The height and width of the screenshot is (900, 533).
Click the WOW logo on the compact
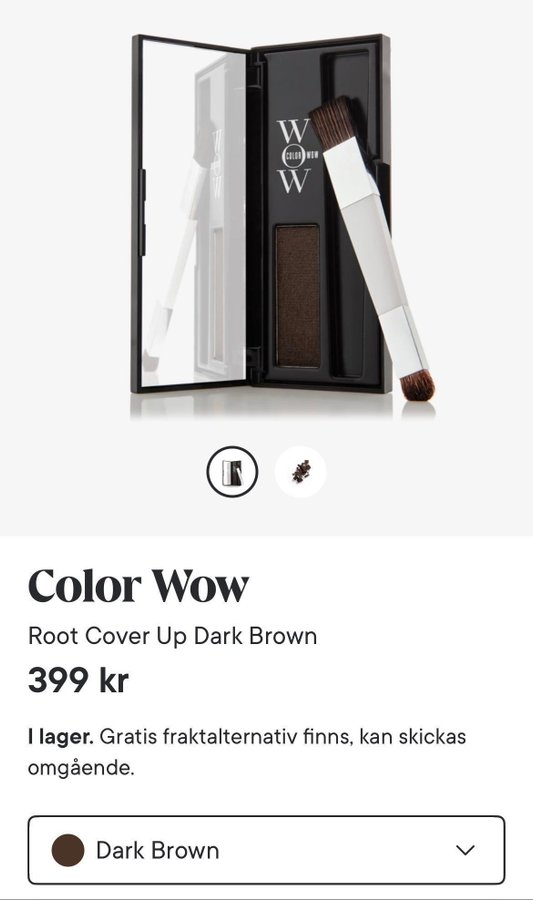tap(294, 156)
